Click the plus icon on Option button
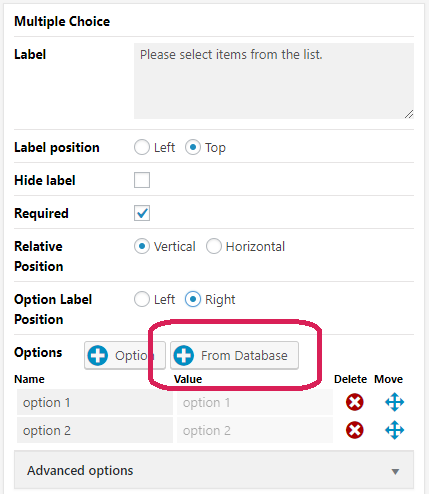The height and width of the screenshot is (494, 429). (98, 355)
